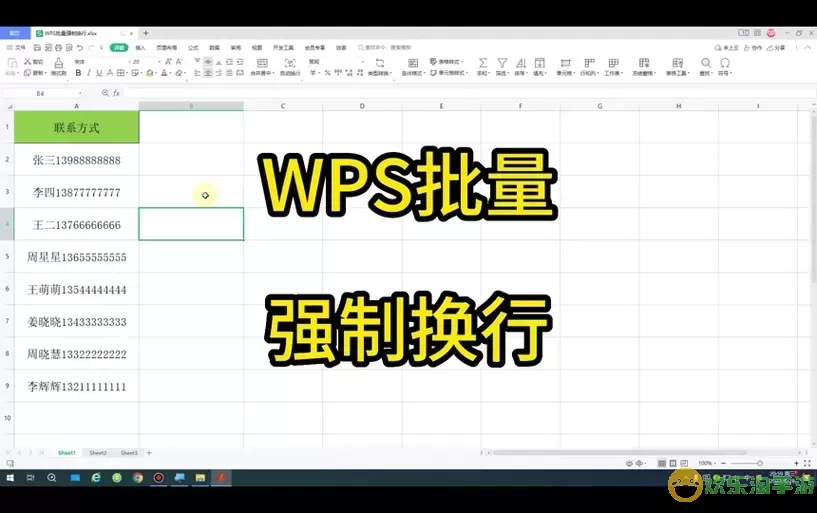Click the increase font size icon
The height and width of the screenshot is (513, 817).
coord(168,61)
